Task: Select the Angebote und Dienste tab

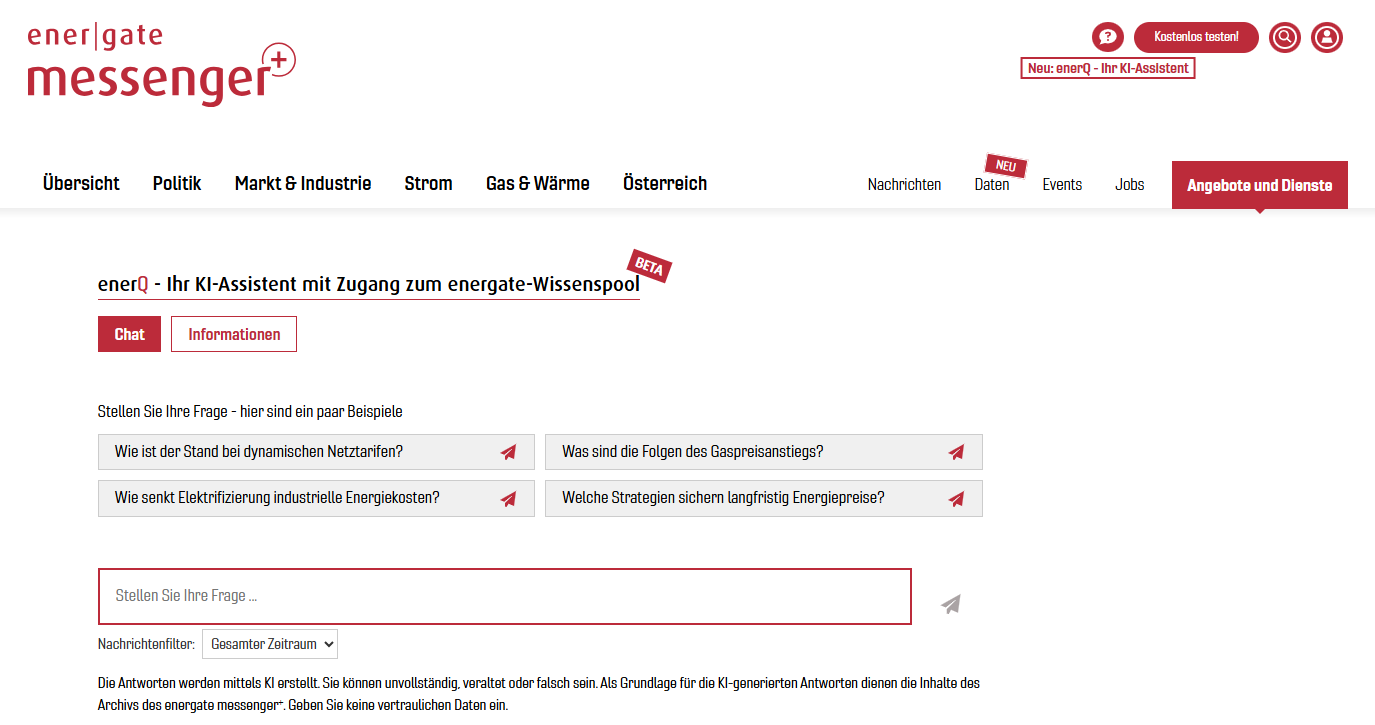Action: coord(1259,185)
